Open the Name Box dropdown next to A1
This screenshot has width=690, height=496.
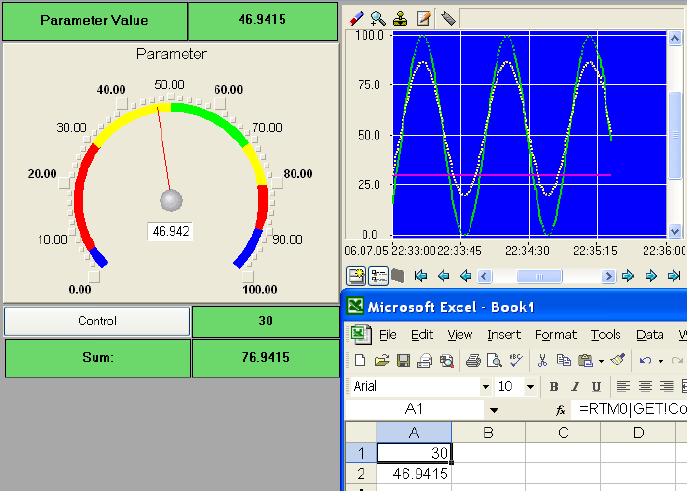(x=494, y=410)
